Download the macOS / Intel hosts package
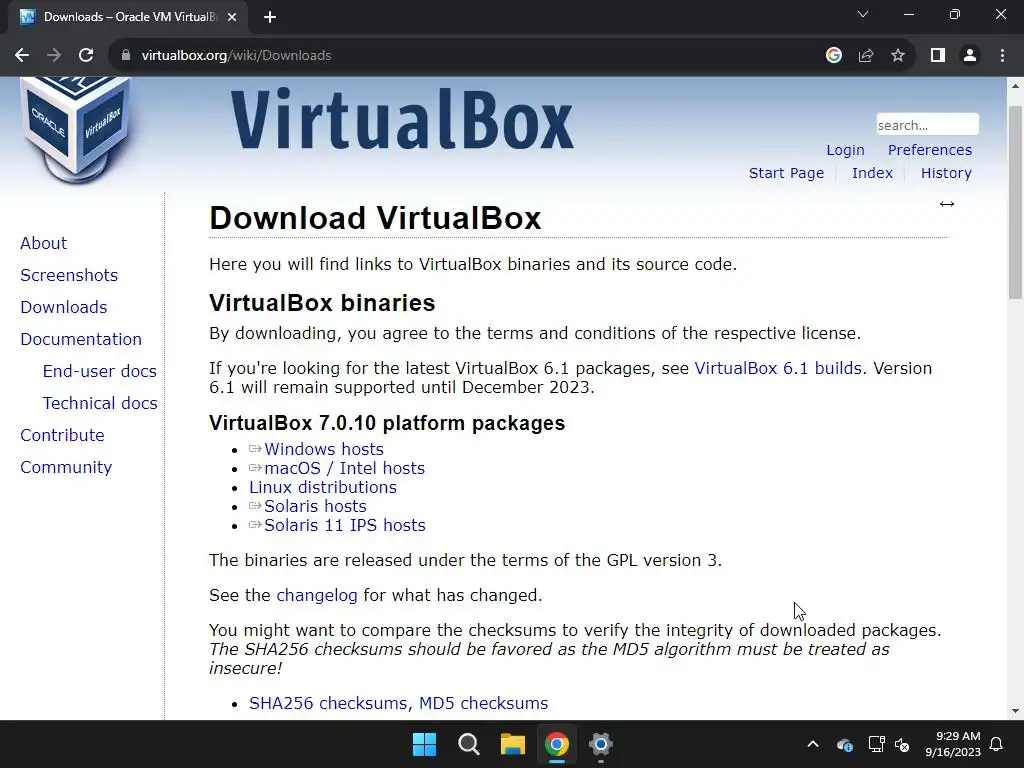The image size is (1024, 768). 344,468
